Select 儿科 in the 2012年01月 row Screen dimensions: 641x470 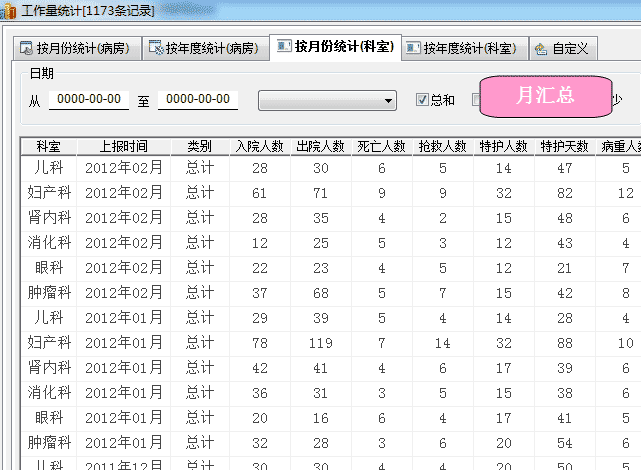click(49, 318)
